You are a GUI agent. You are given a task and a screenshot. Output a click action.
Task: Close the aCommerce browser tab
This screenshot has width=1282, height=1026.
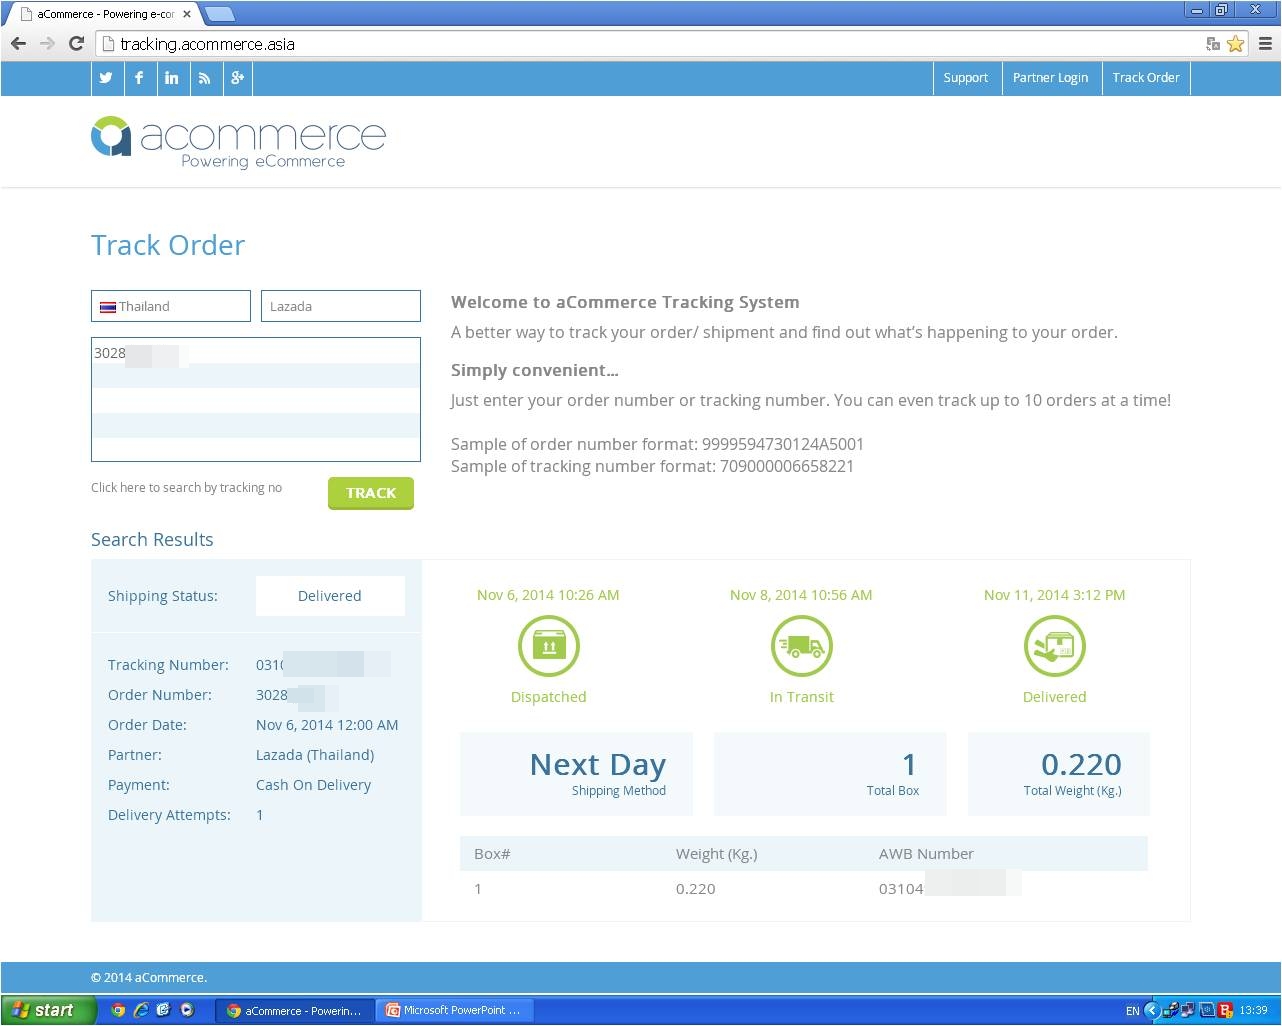[x=187, y=14]
